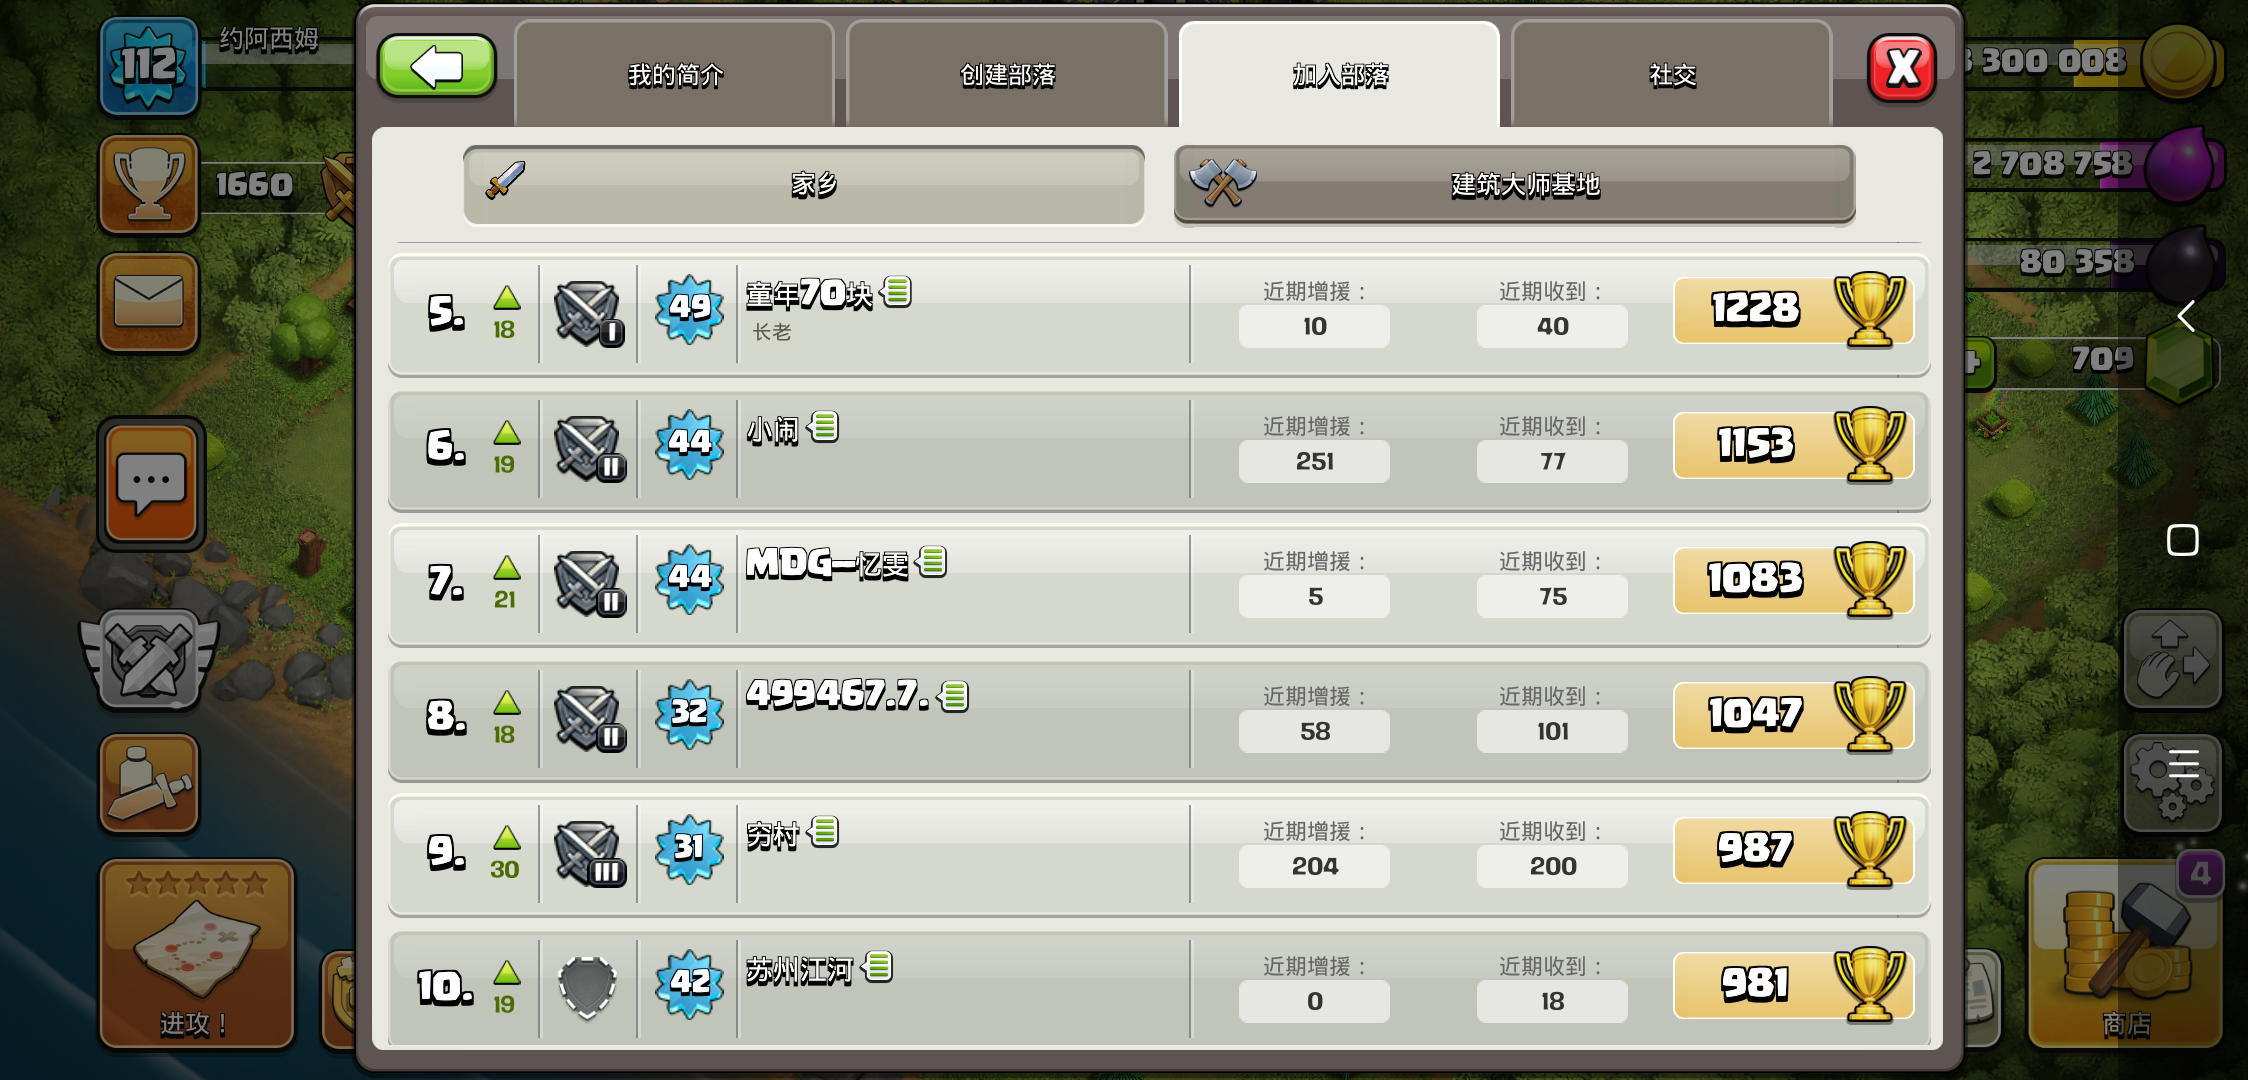Image resolution: width=2248 pixels, height=1080 pixels.
Task: Open the settings gears icon
Action: [2172, 783]
